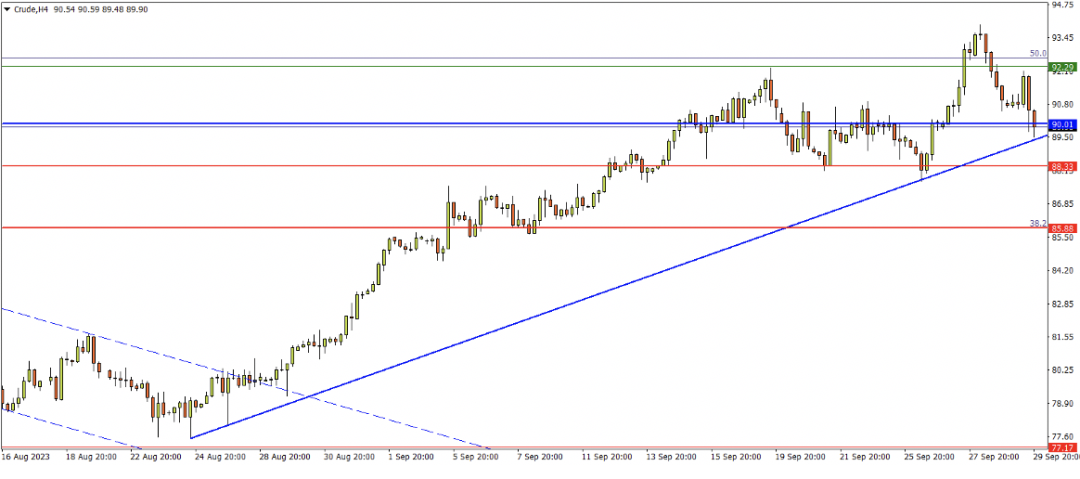Click the 84.20 price scale label
1080x479 pixels.
click(1062, 270)
